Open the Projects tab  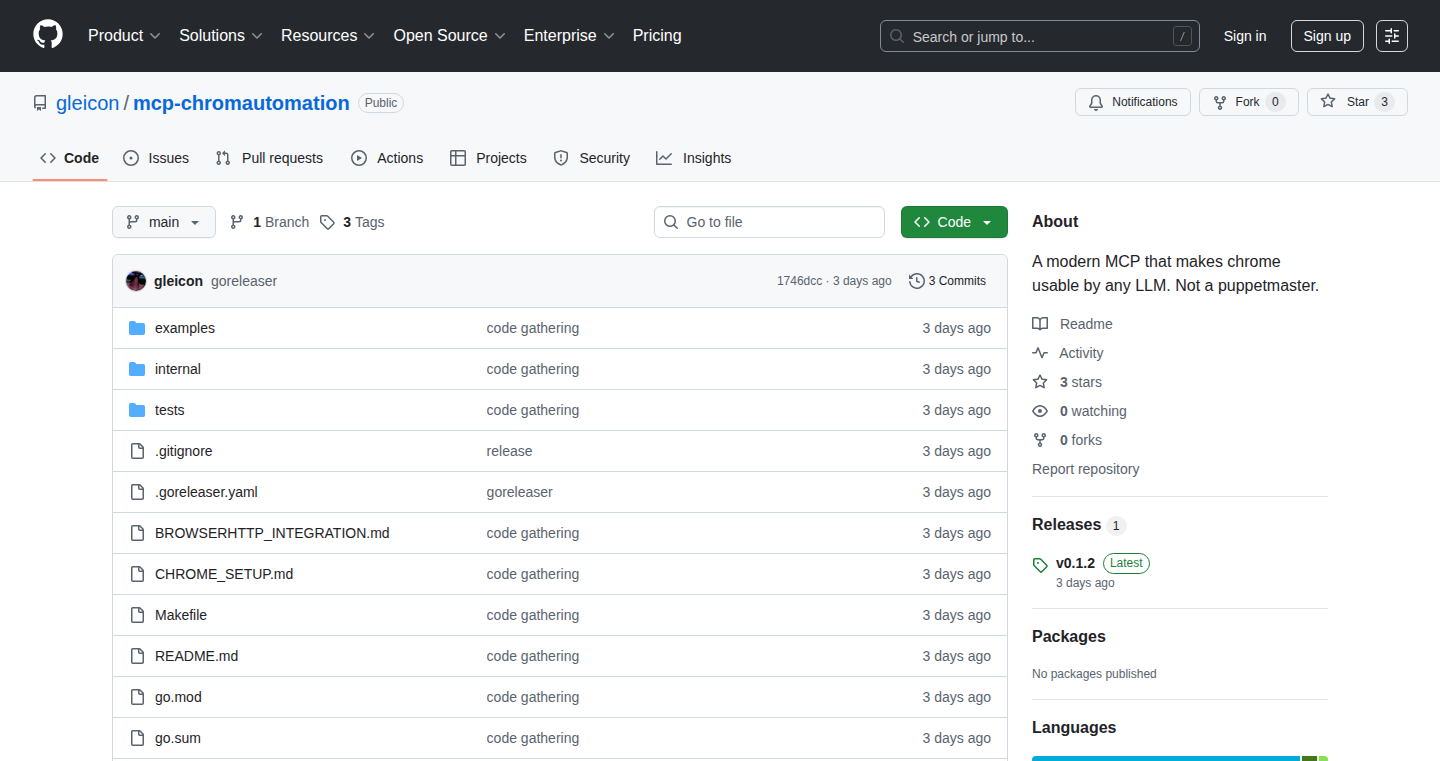[488, 158]
